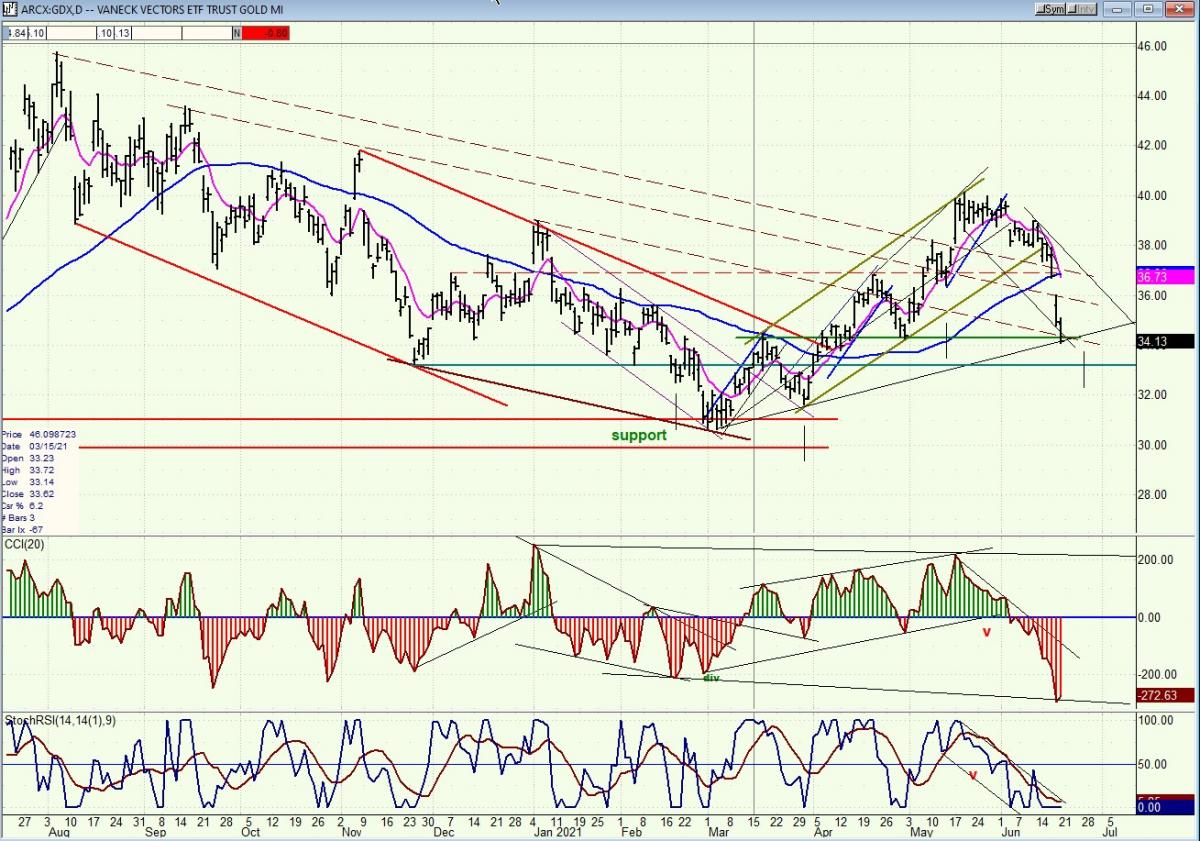The image size is (1200, 841).
Task: Click the green "div" annotation on CCI
Action: pos(711,678)
